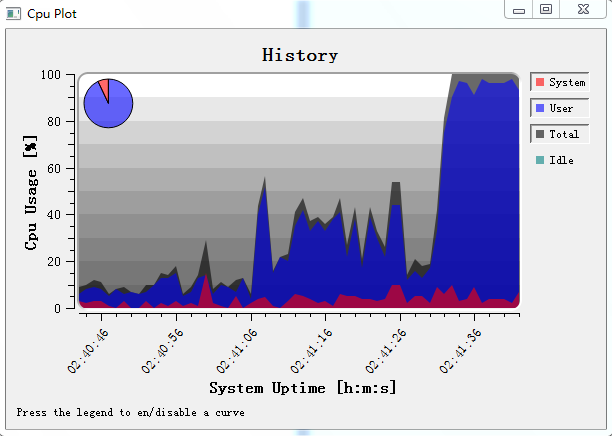Maximize the Cpu Plot window
The image size is (612, 436).
click(546, 10)
